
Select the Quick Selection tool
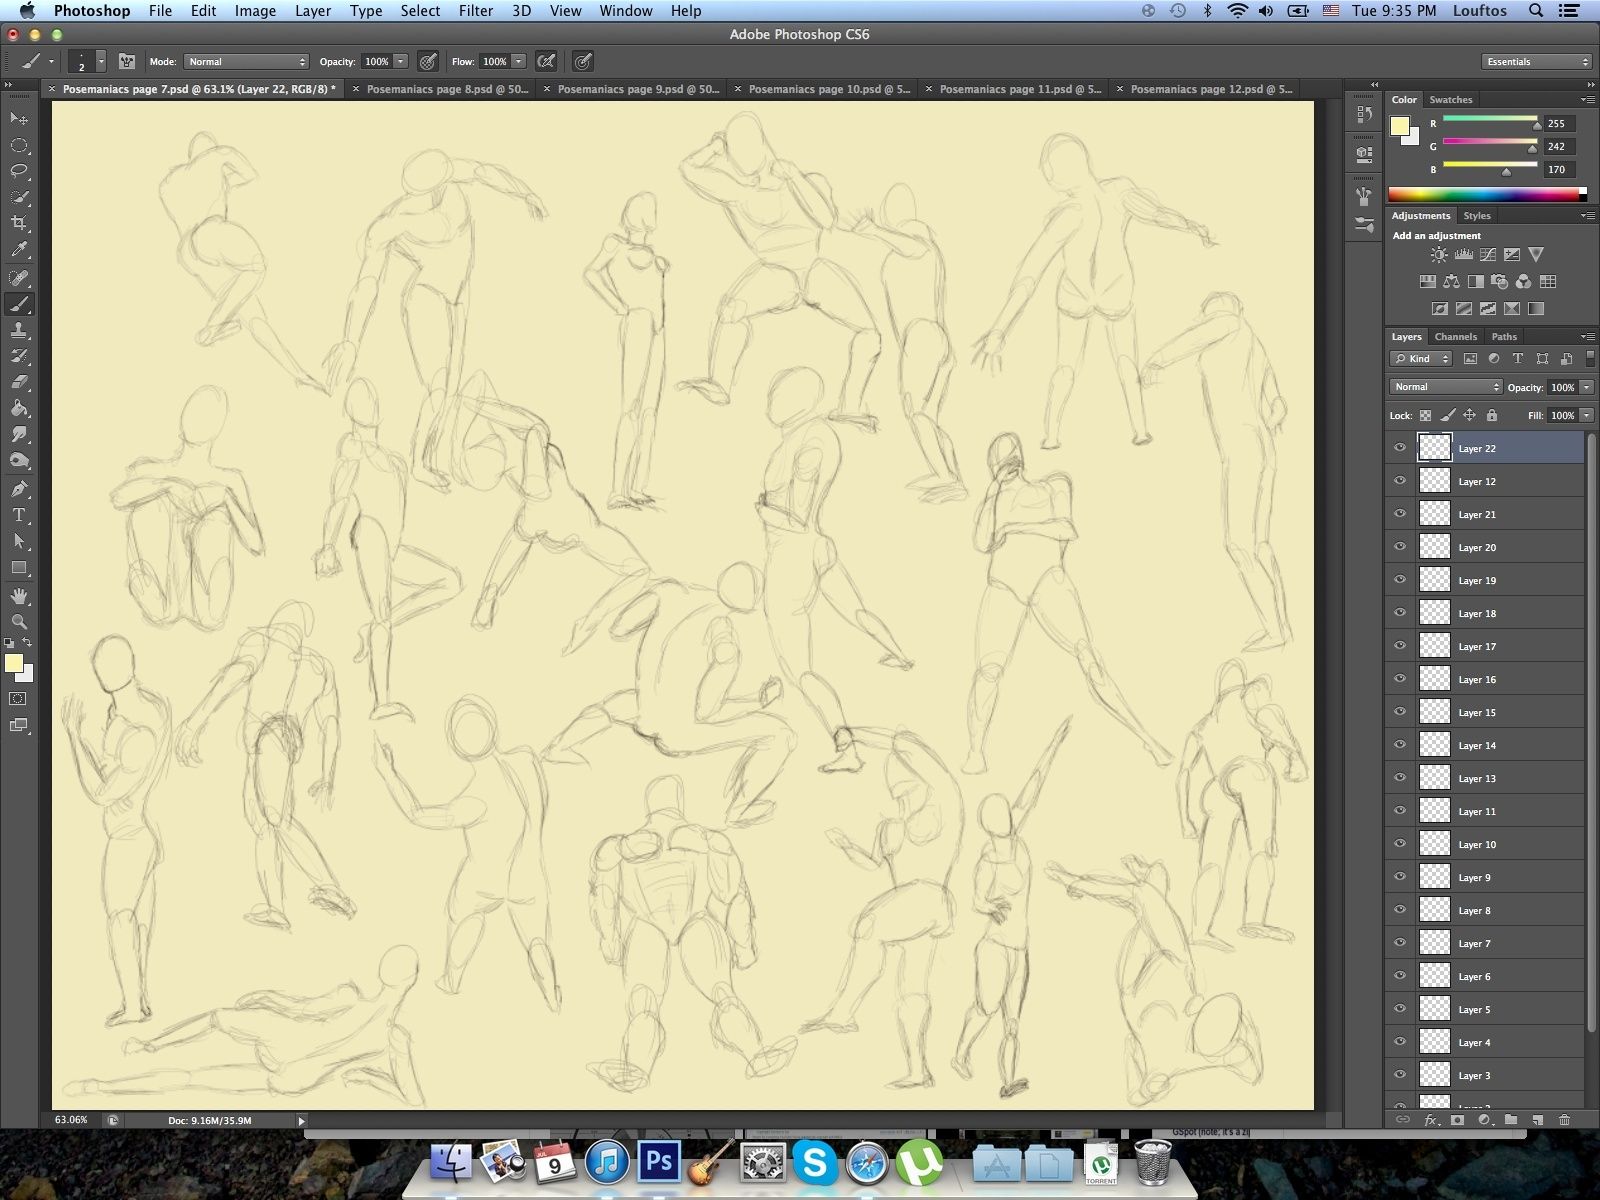tap(19, 197)
